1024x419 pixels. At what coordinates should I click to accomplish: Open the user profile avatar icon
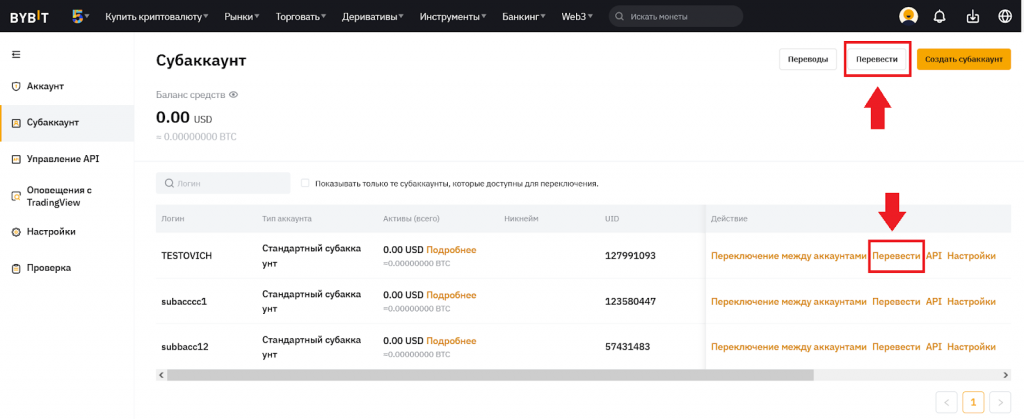coord(908,17)
